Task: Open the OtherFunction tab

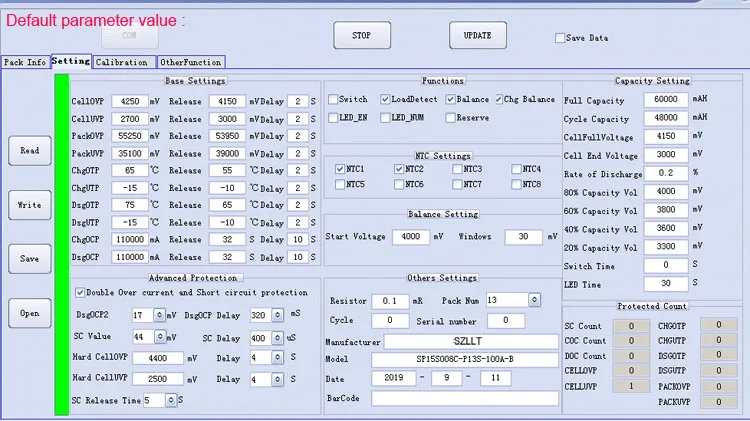Action: point(191,62)
